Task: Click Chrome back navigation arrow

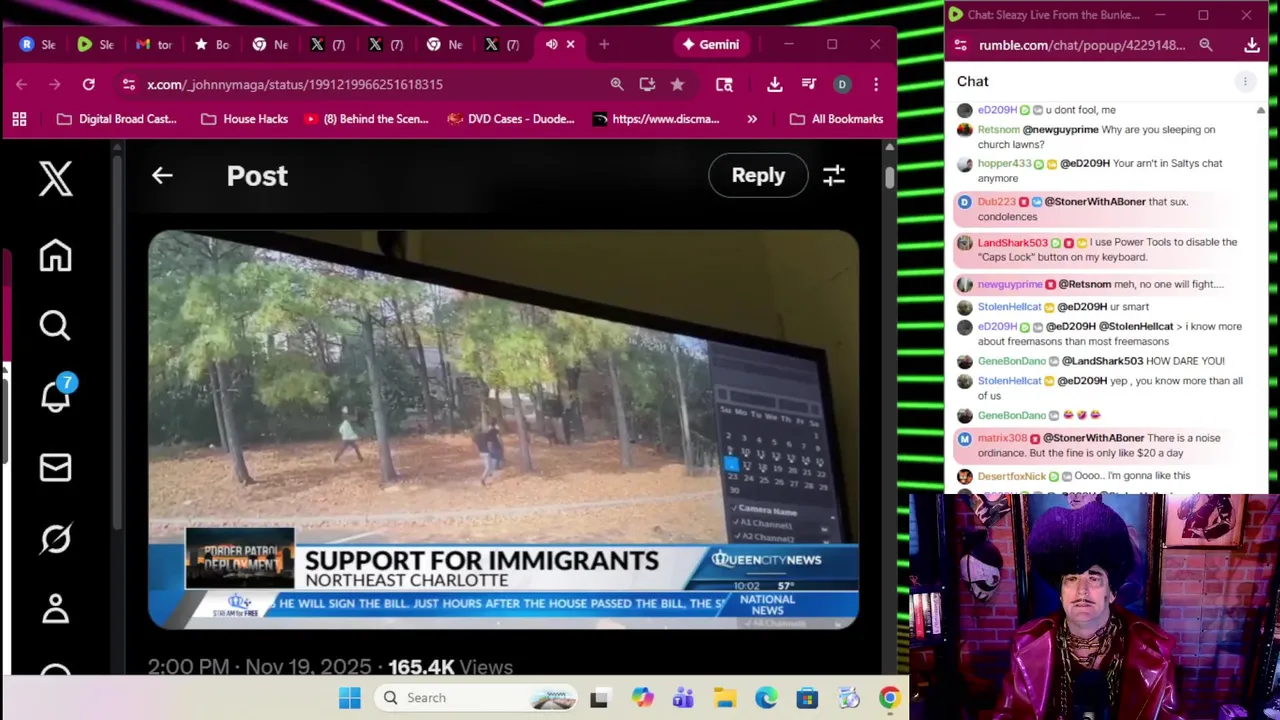Action: point(22,85)
